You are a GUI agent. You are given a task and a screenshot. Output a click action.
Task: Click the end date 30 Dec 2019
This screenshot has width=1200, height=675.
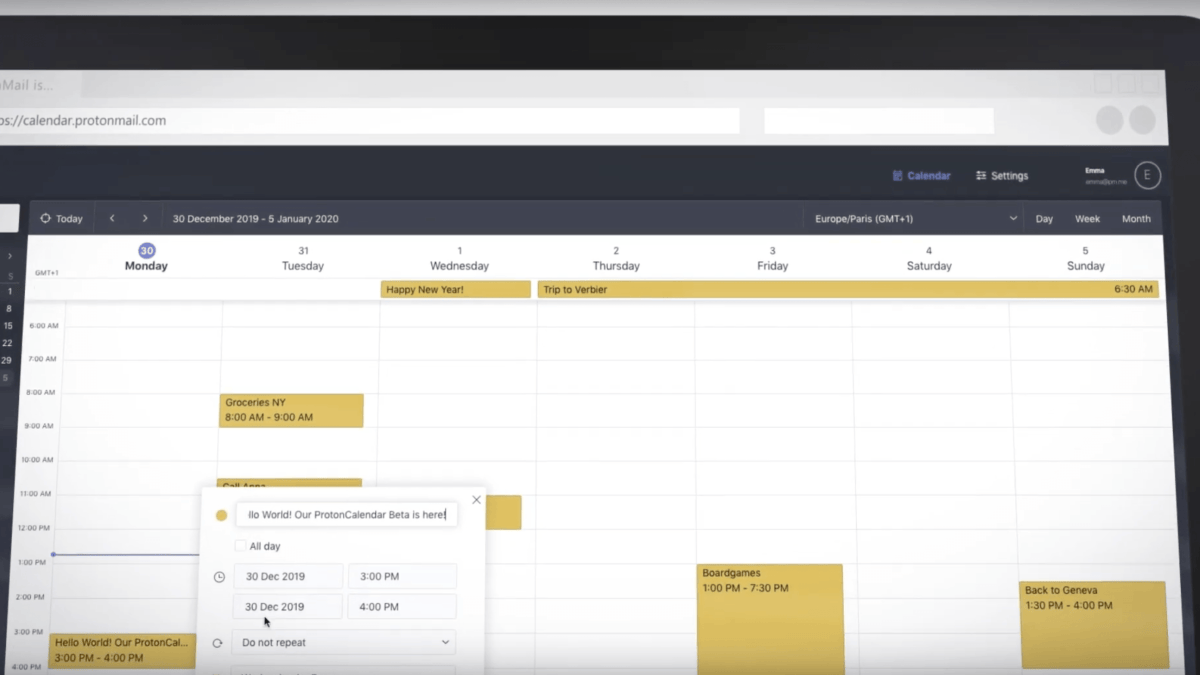pos(288,606)
